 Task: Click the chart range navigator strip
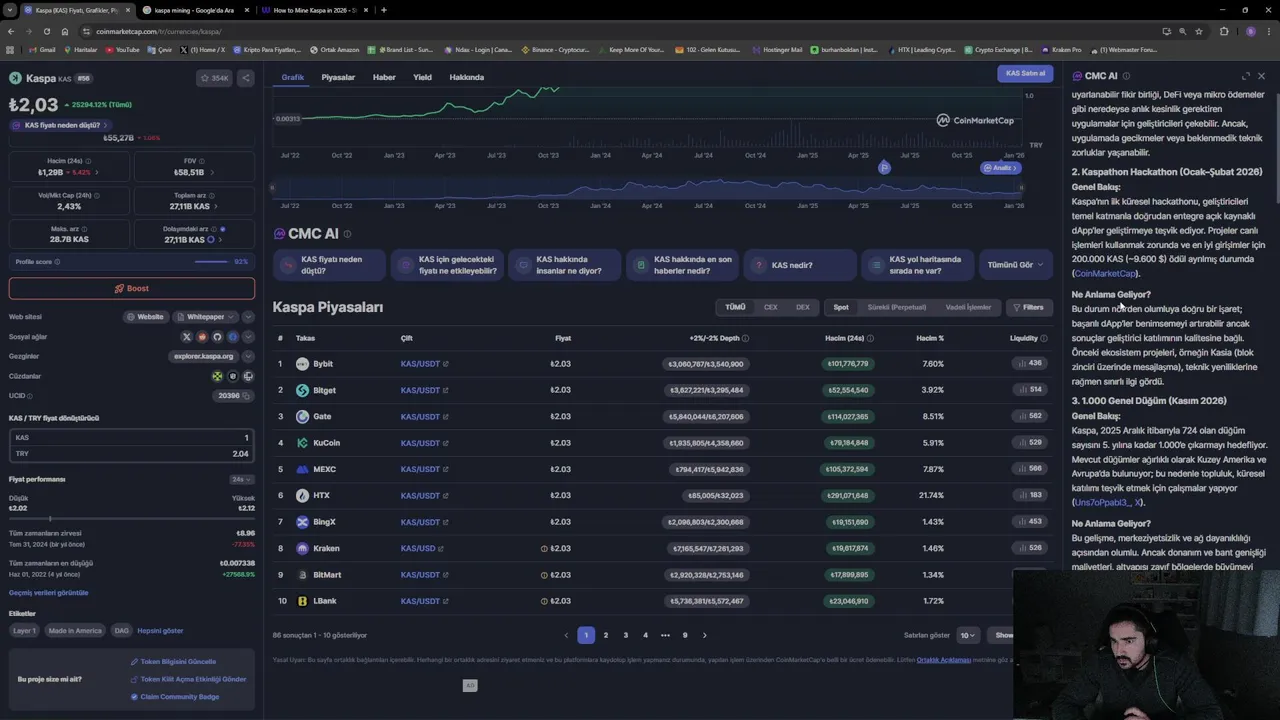click(645, 187)
